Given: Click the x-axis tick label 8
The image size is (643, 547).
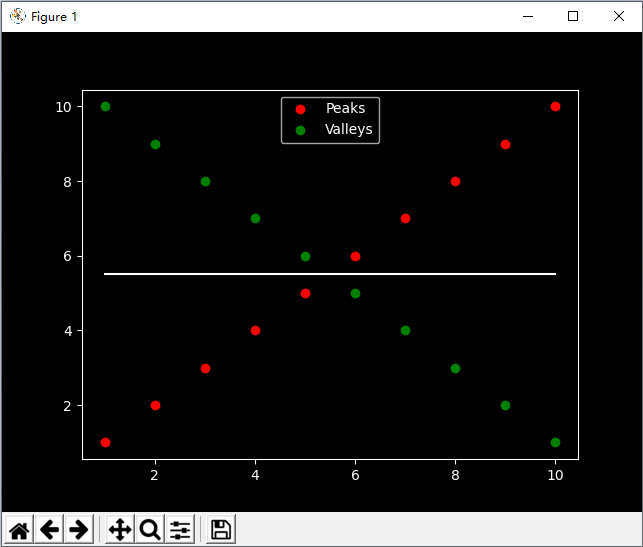Looking at the screenshot, I should click(x=455, y=475).
